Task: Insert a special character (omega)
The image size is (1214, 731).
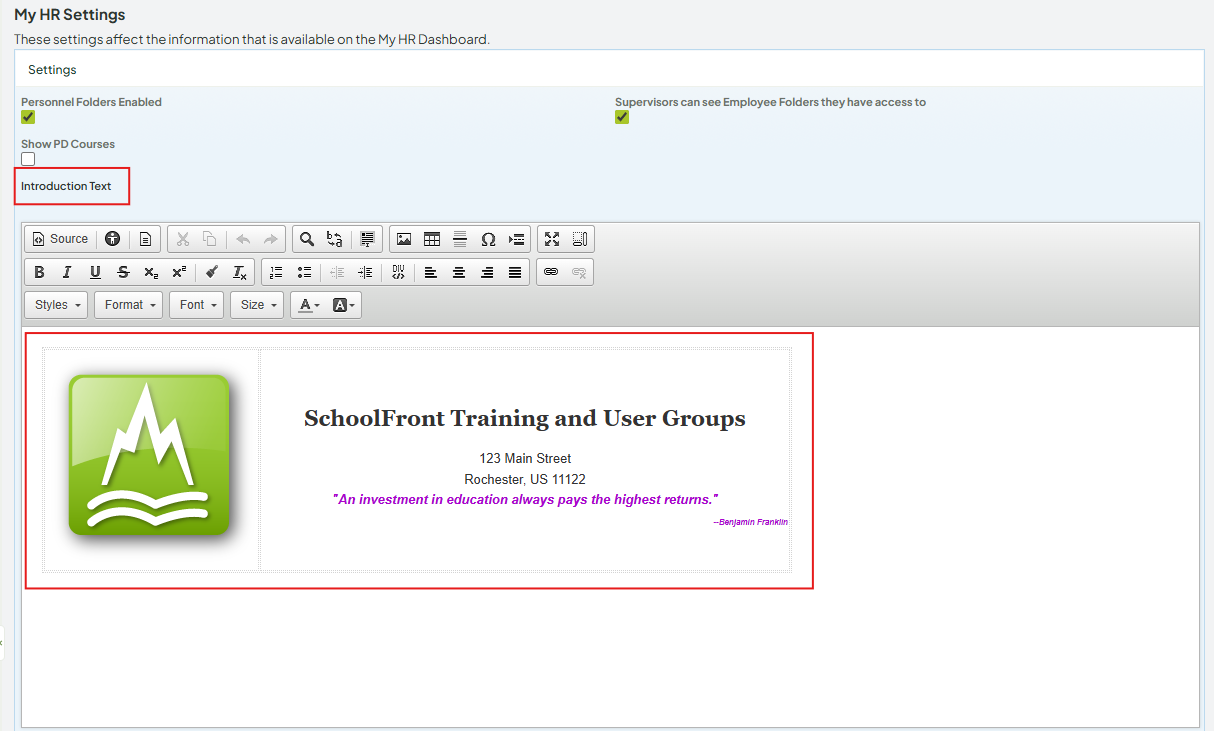Action: click(488, 239)
